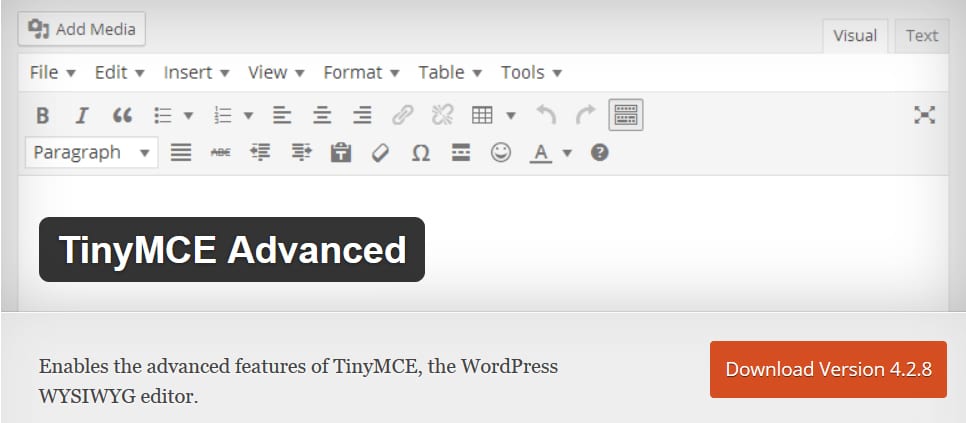Click Download Version 4.2.8 button
Screen dimensions: 966x423
coord(828,369)
